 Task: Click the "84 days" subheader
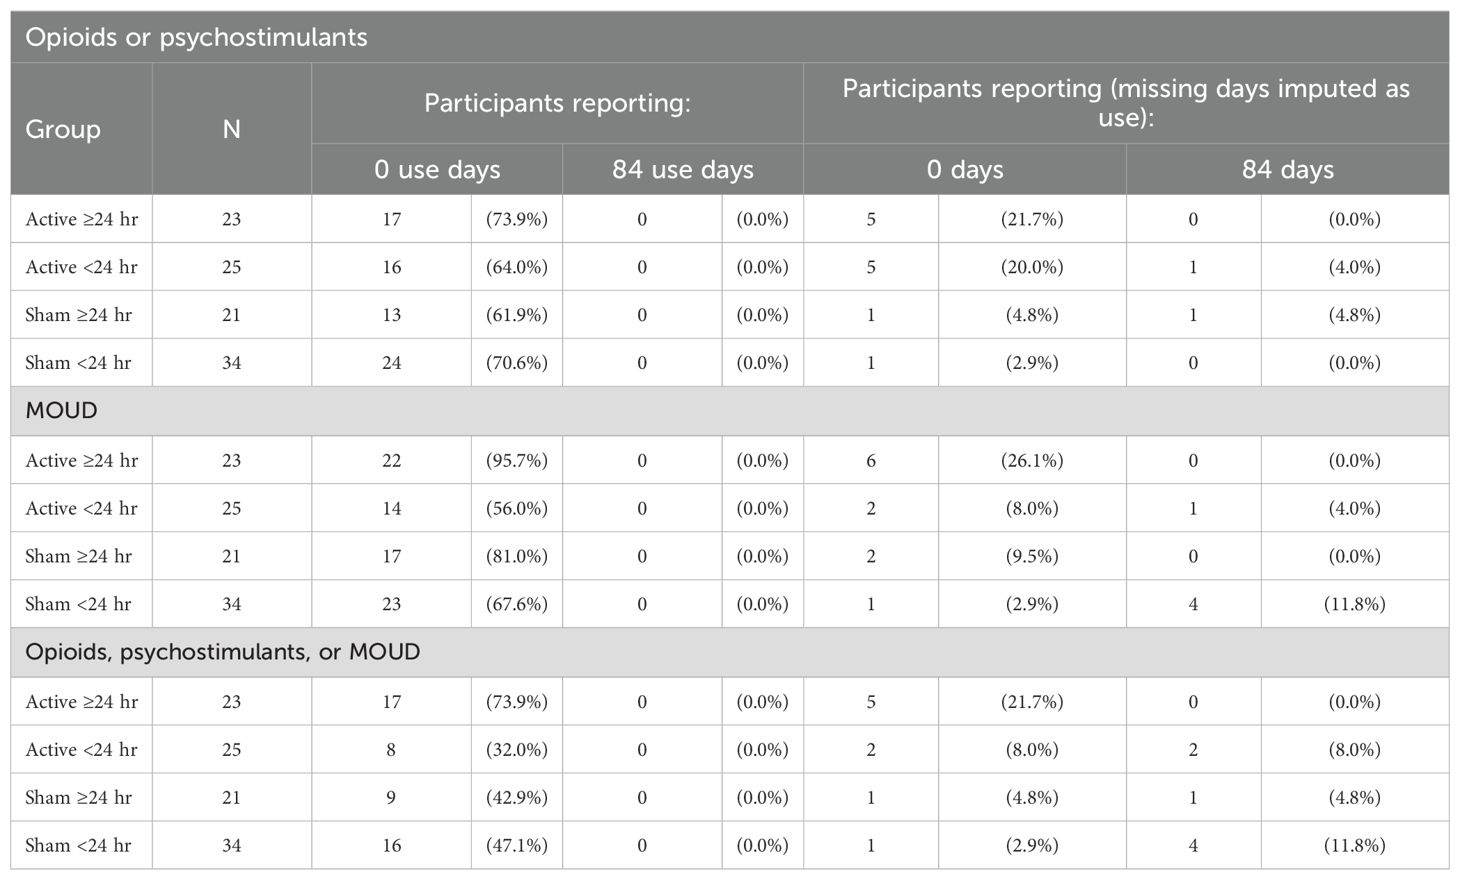pyautogui.click(x=1287, y=169)
